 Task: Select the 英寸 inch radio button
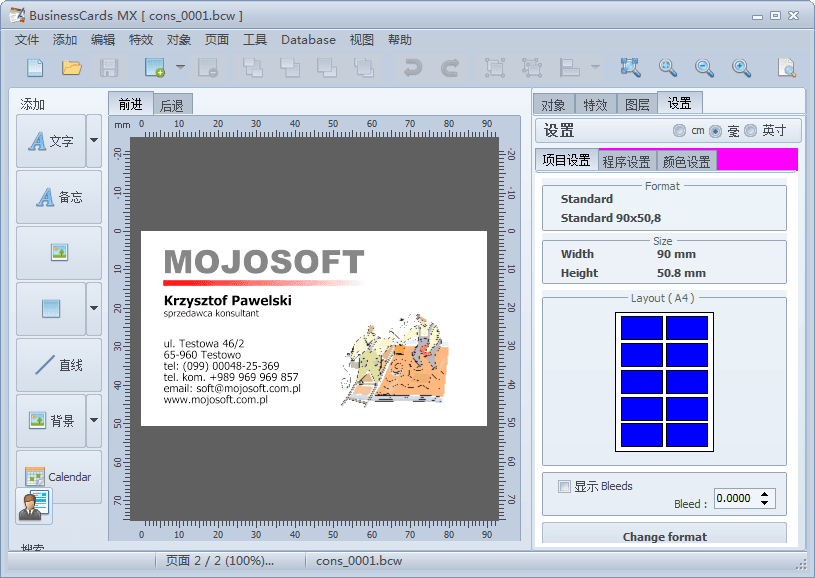coord(751,131)
